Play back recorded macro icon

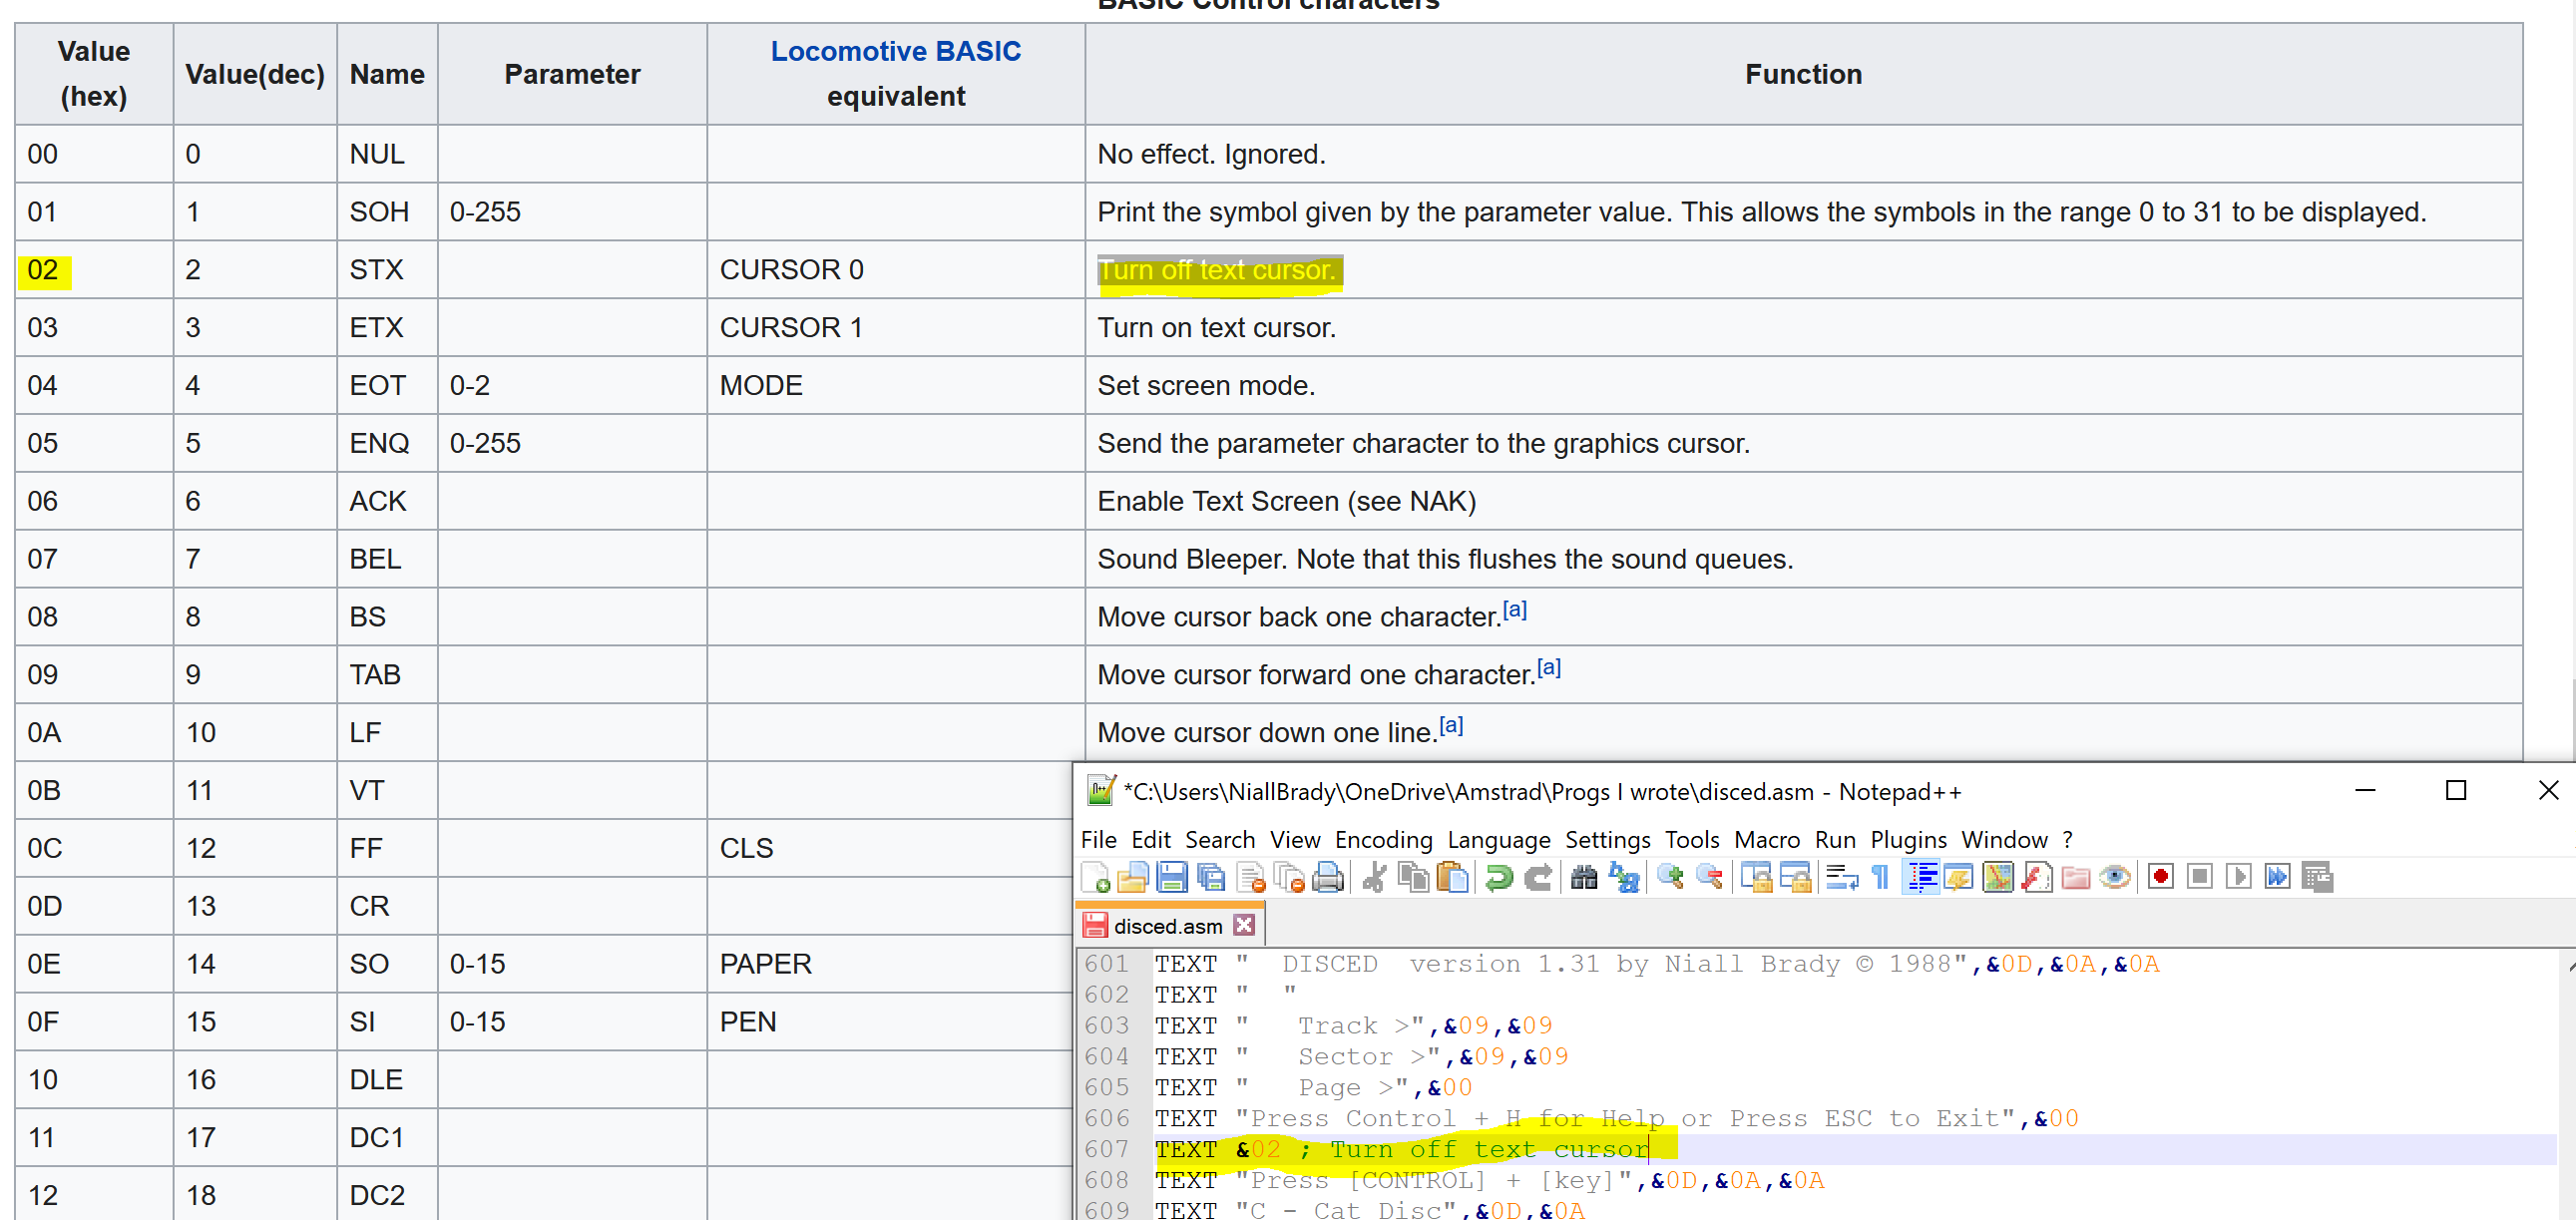point(2239,878)
